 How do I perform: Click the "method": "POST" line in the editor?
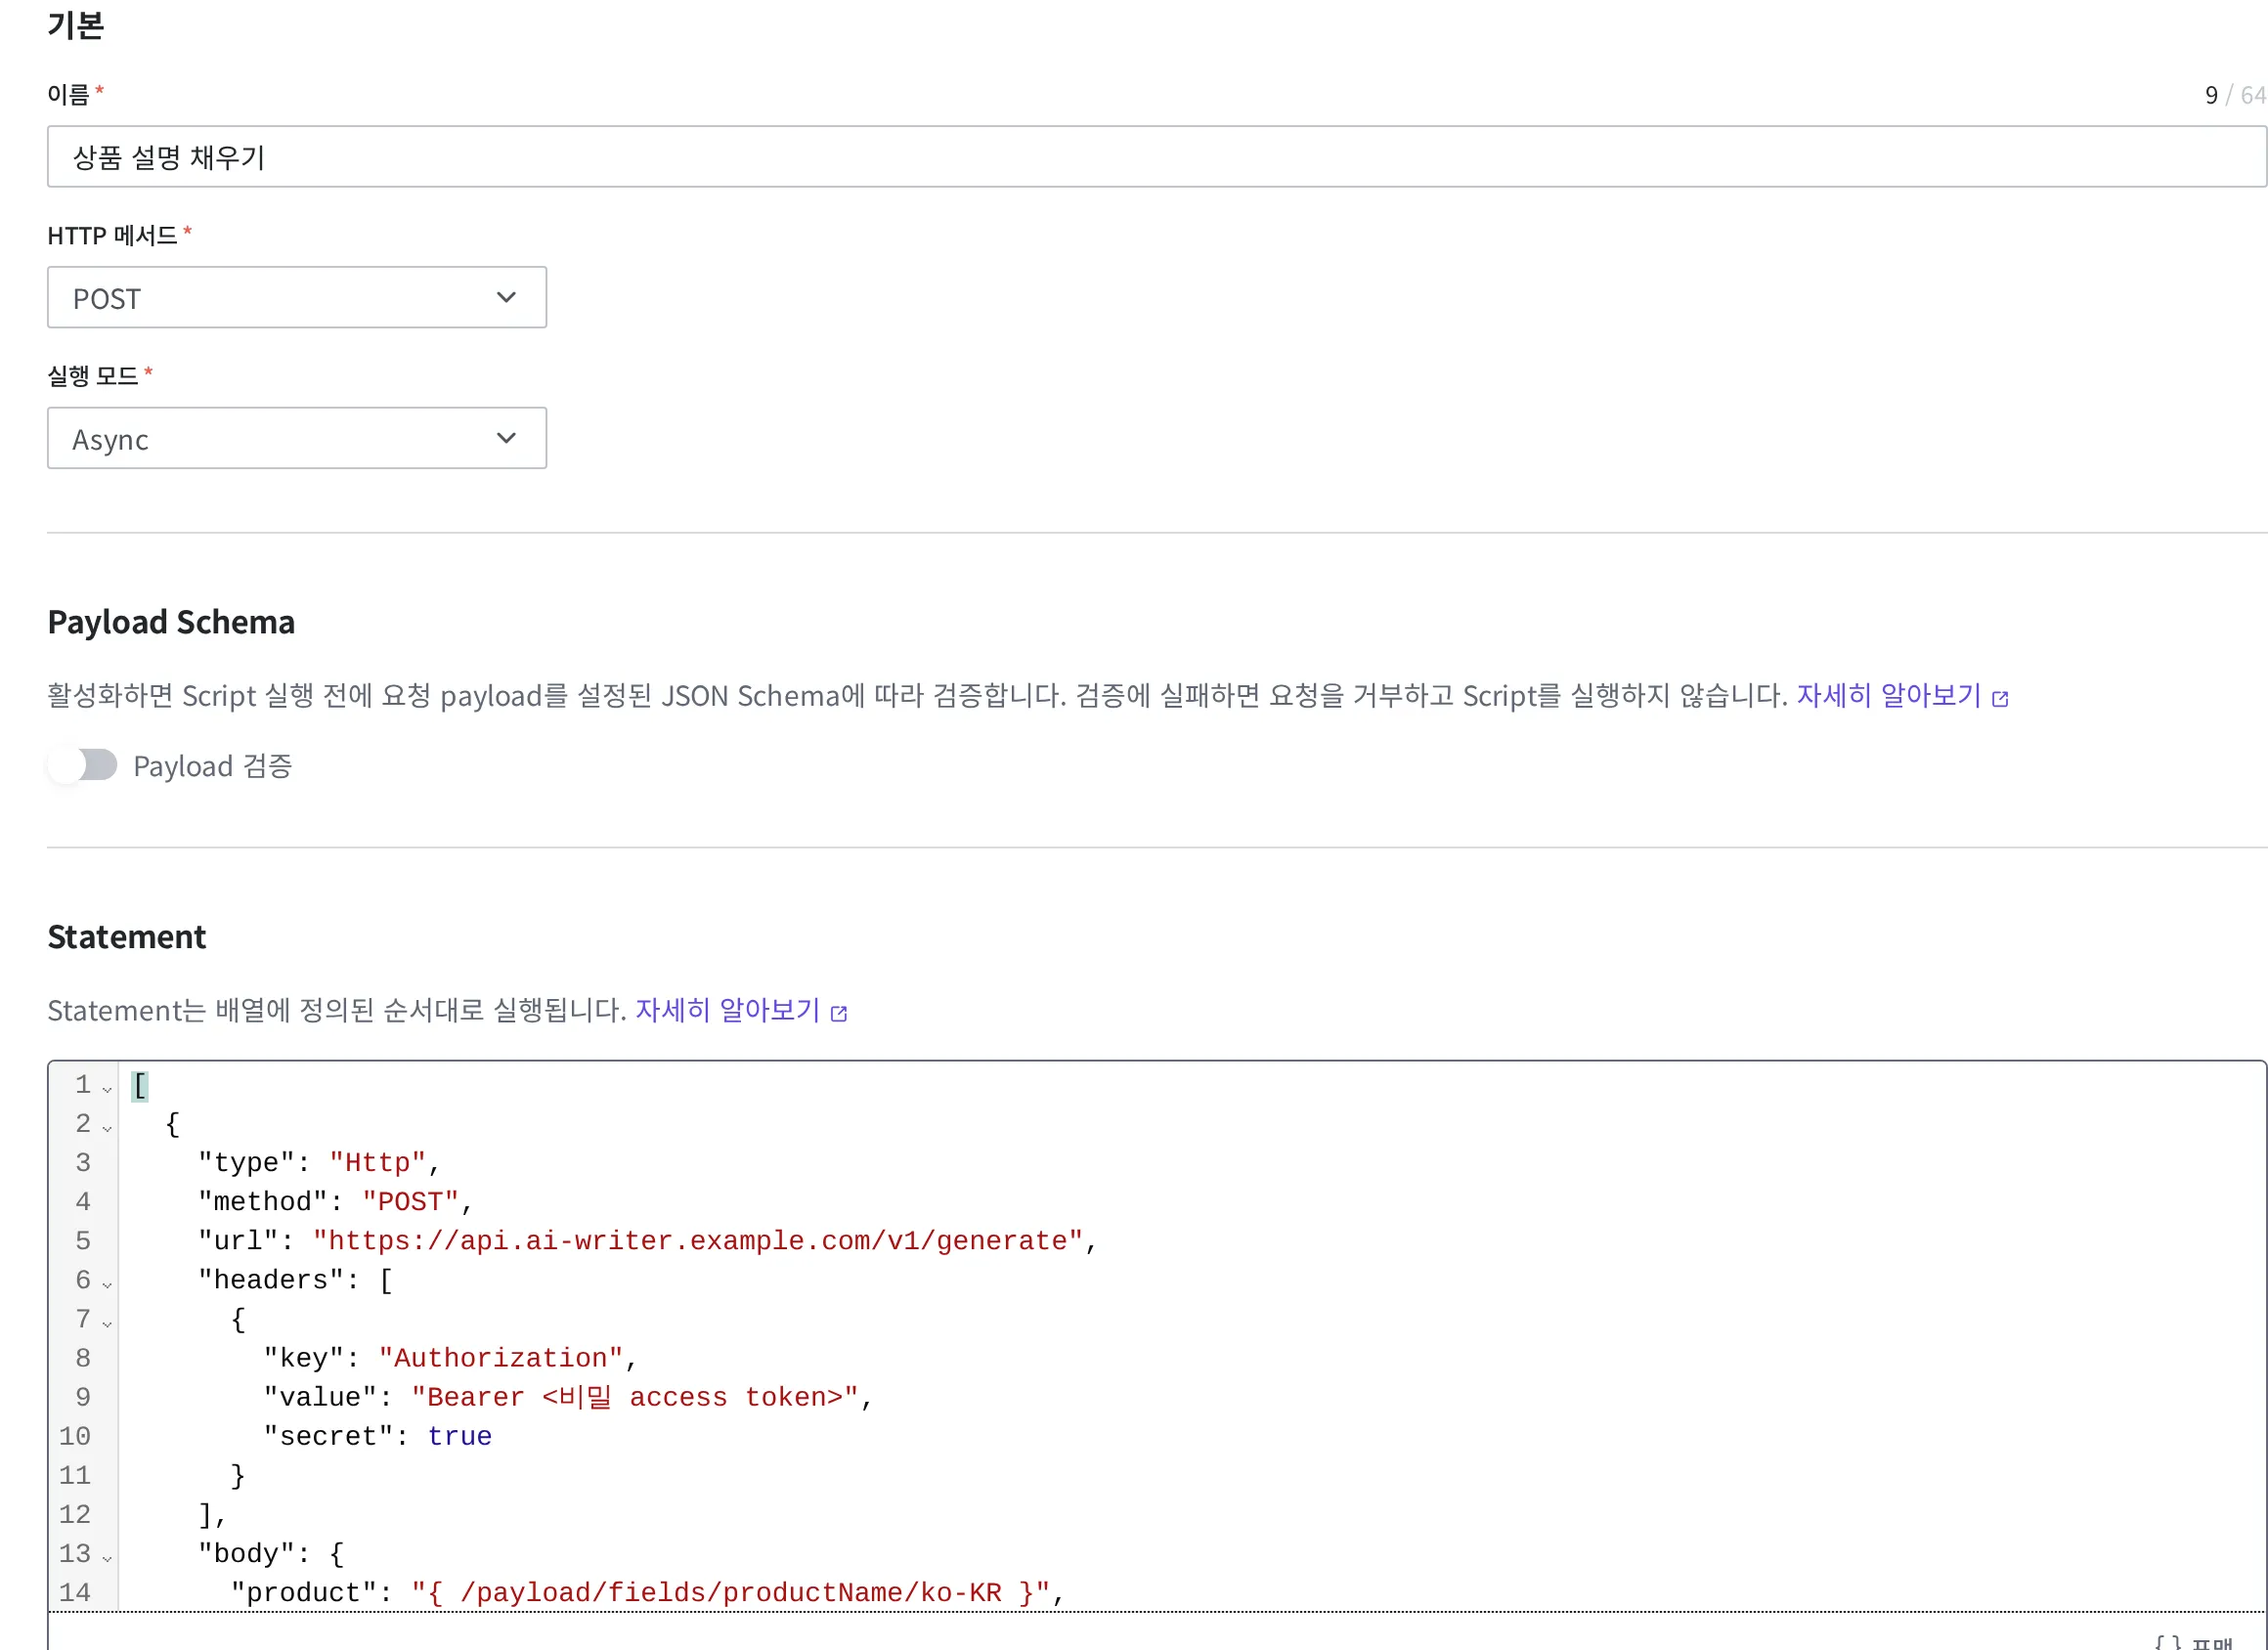pyautogui.click(x=335, y=1202)
